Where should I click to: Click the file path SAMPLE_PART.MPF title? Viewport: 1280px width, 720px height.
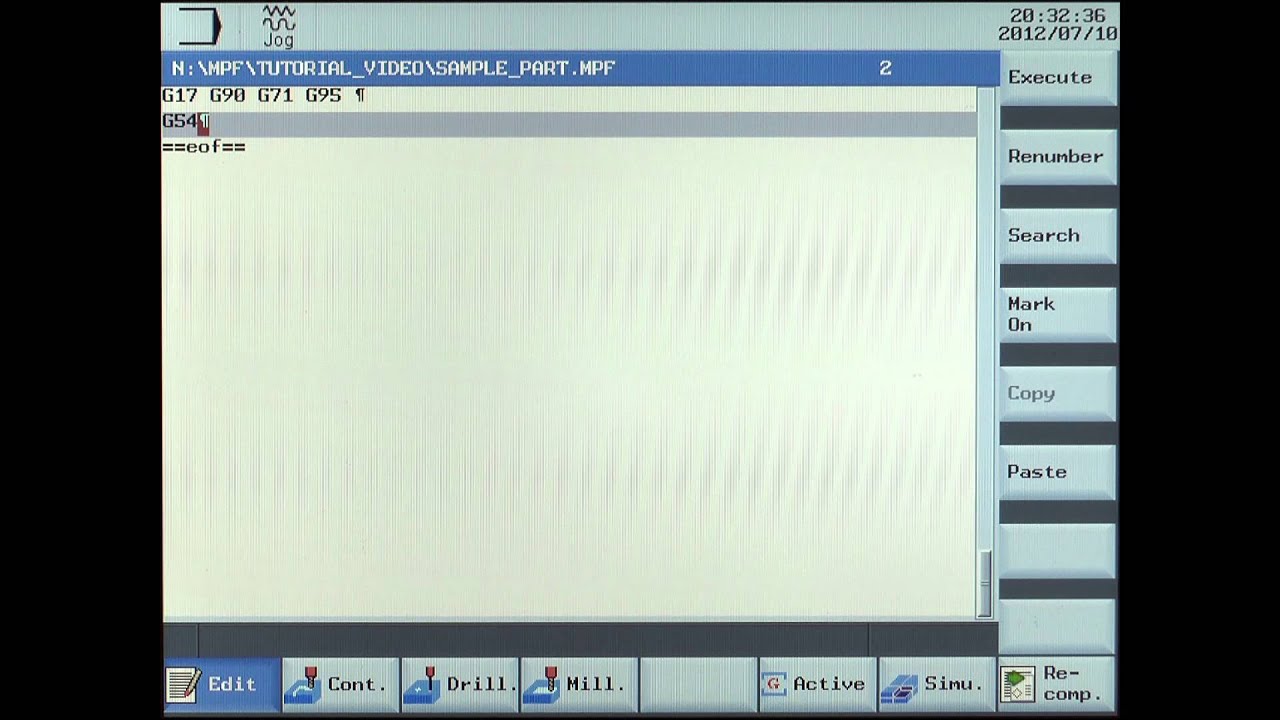(x=393, y=68)
